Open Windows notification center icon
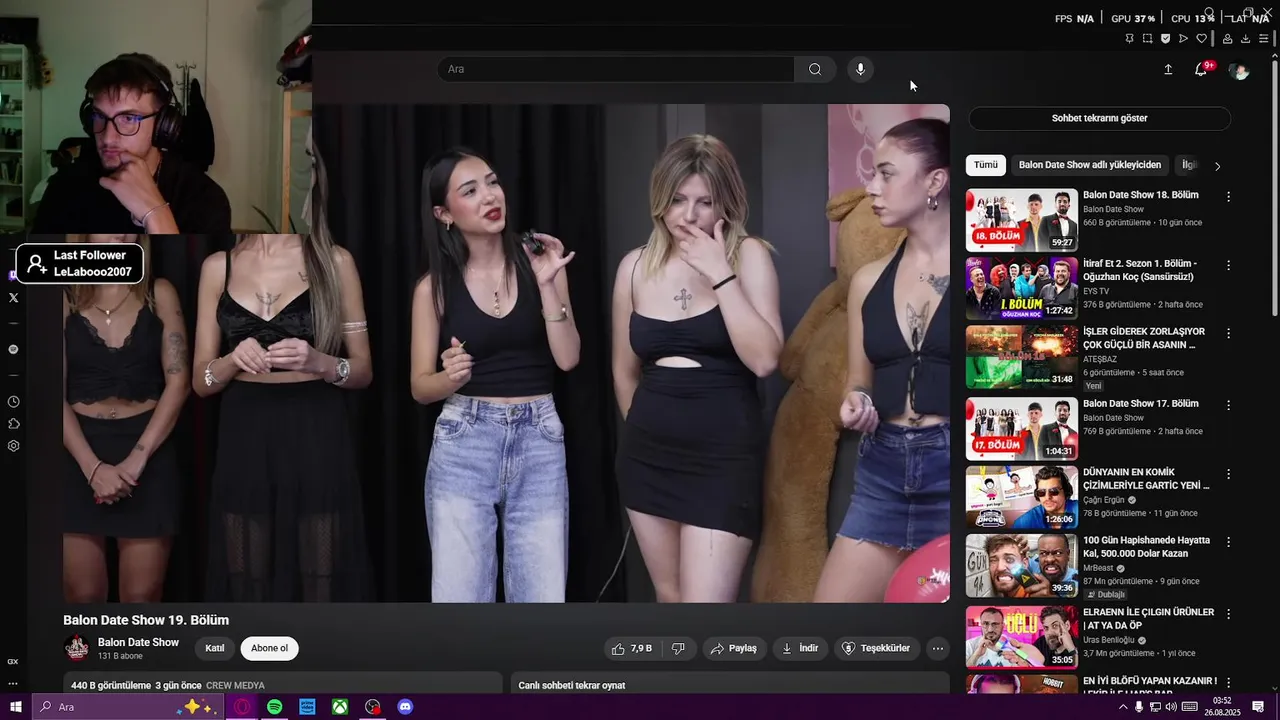 click(x=1258, y=707)
